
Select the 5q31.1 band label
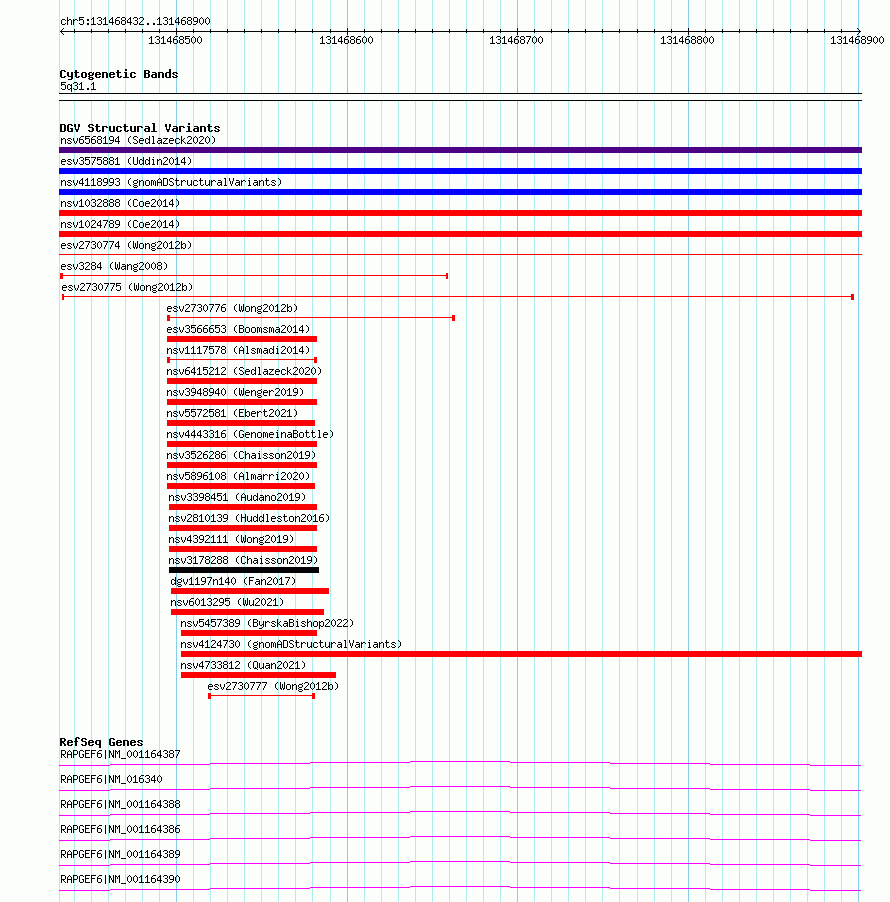click(78, 86)
